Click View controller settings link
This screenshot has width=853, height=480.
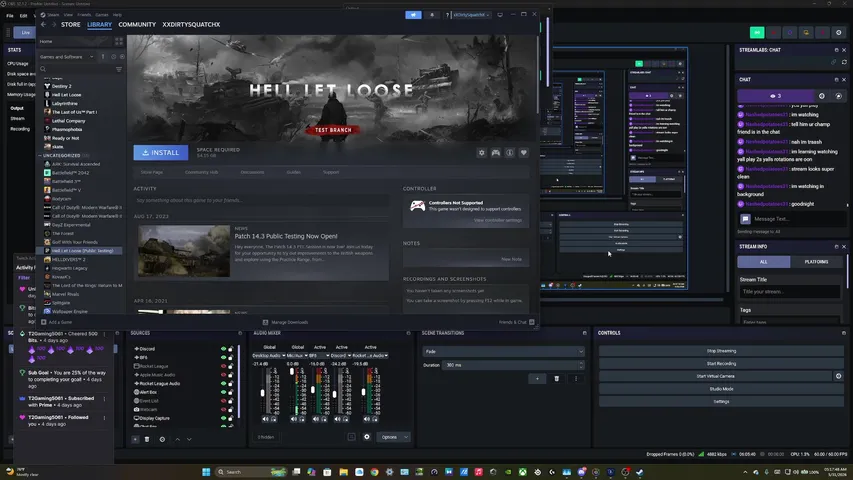pyautogui.click(x=498, y=220)
